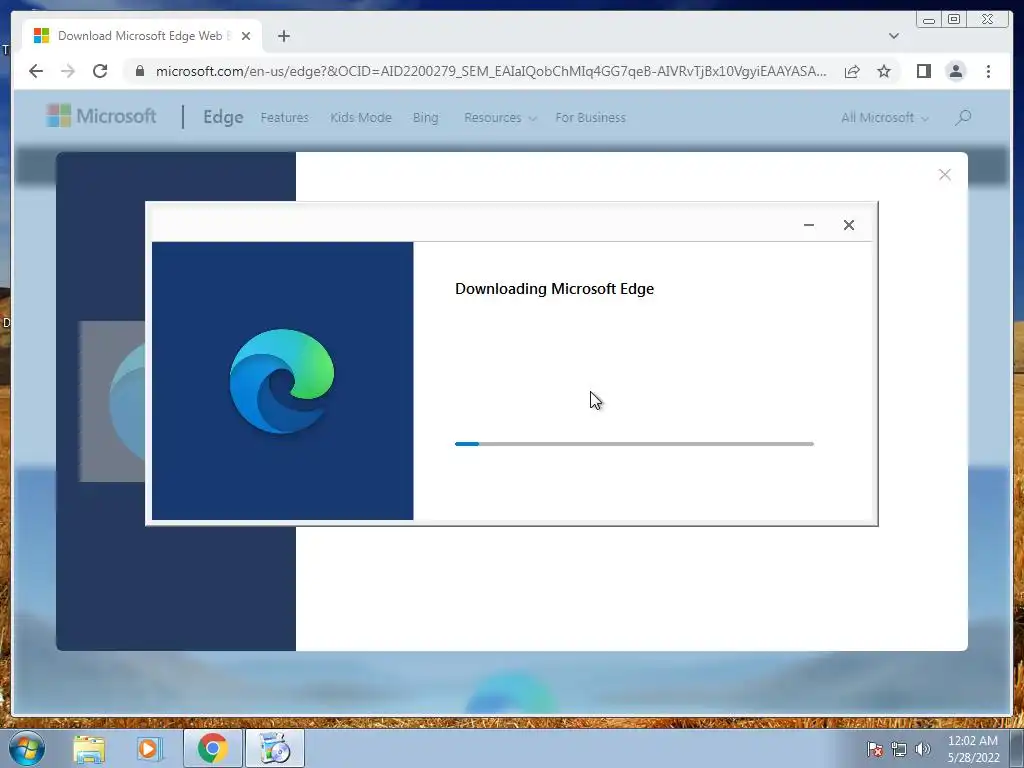Open a new browser tab
The height and width of the screenshot is (768, 1024).
pyautogui.click(x=283, y=36)
